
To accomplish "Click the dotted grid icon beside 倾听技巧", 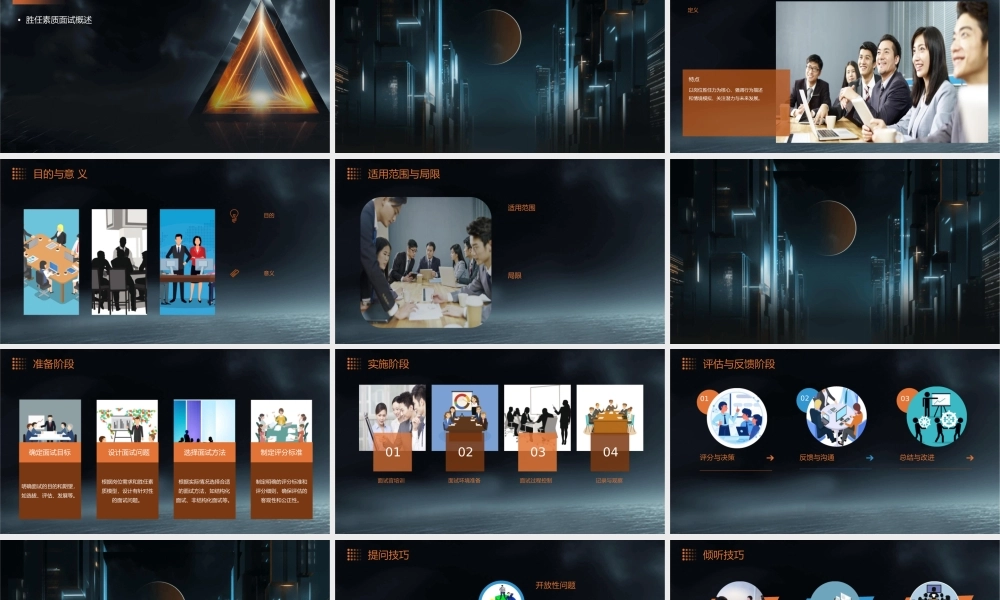I will (689, 555).
